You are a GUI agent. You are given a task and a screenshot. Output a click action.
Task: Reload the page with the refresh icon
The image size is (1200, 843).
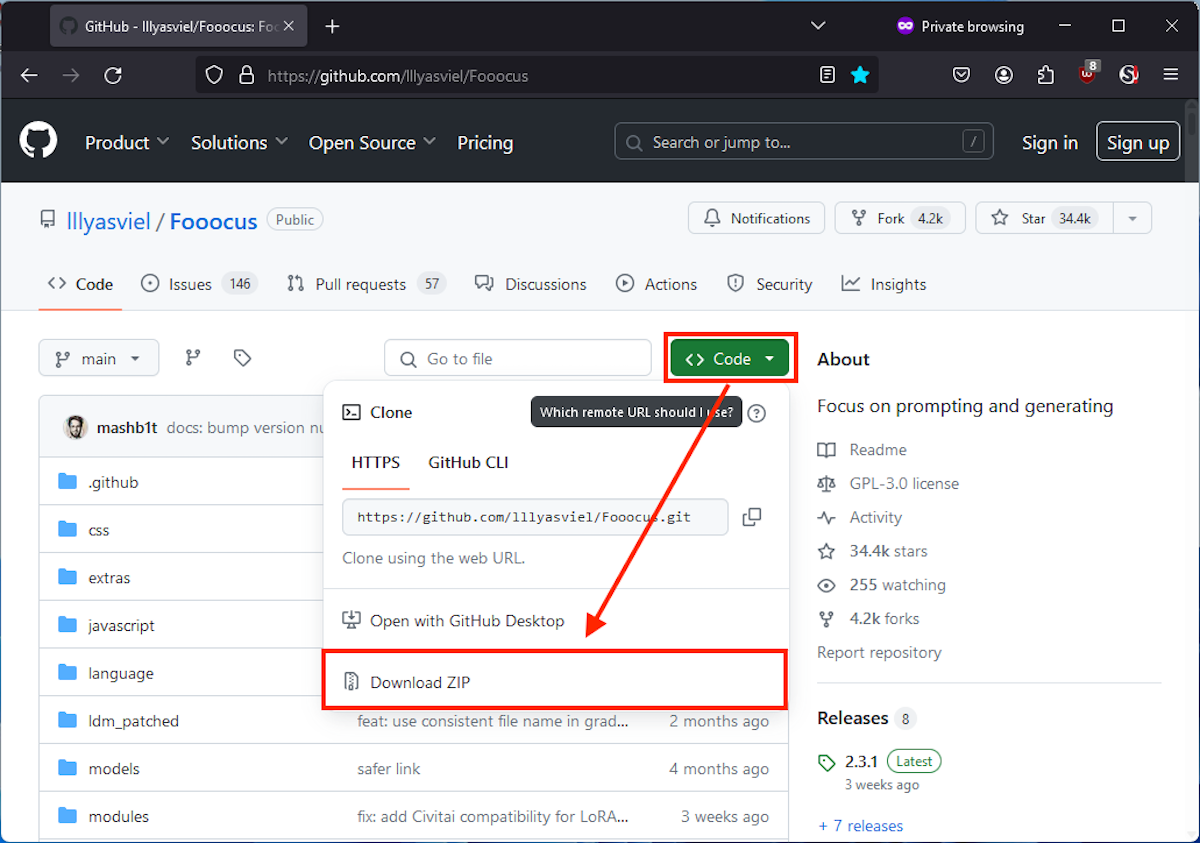(113, 75)
